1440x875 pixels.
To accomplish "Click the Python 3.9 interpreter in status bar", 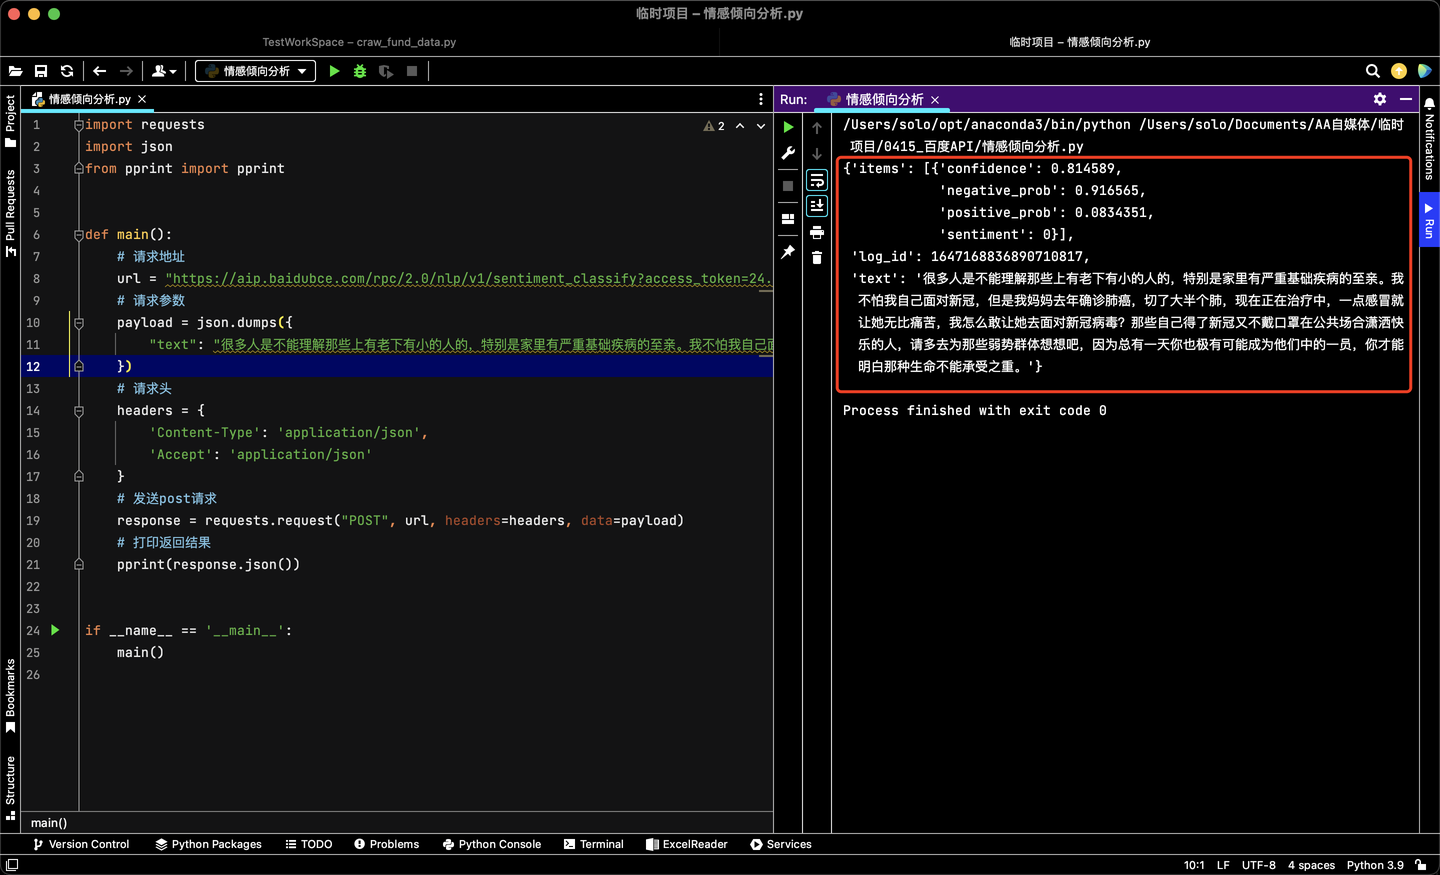I will [1375, 865].
